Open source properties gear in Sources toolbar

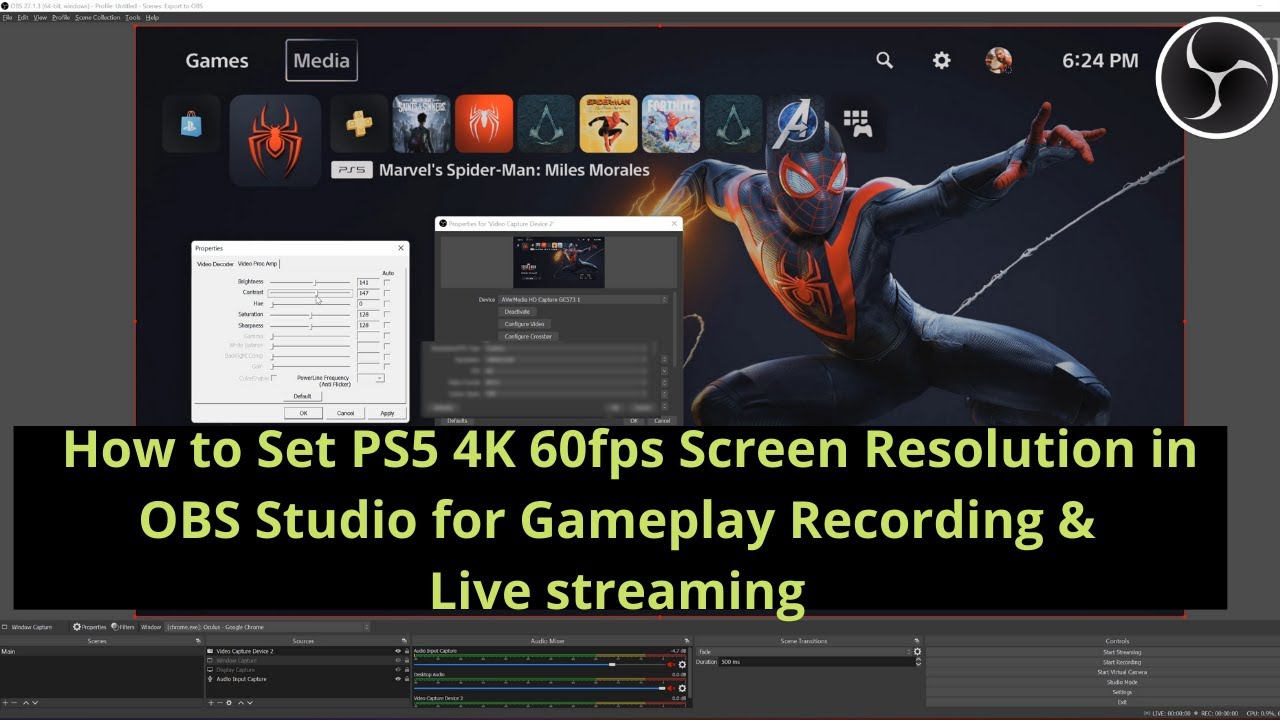pyautogui.click(x=229, y=703)
